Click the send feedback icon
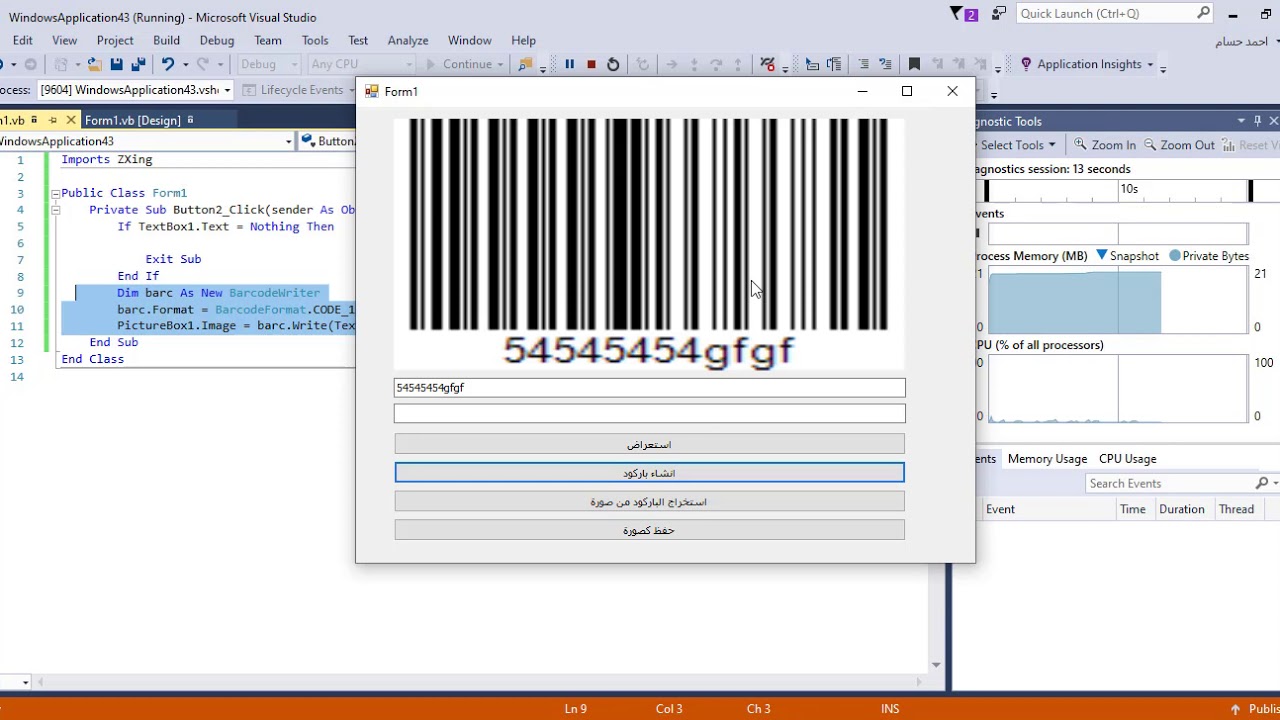The width and height of the screenshot is (1280, 720). (x=998, y=14)
